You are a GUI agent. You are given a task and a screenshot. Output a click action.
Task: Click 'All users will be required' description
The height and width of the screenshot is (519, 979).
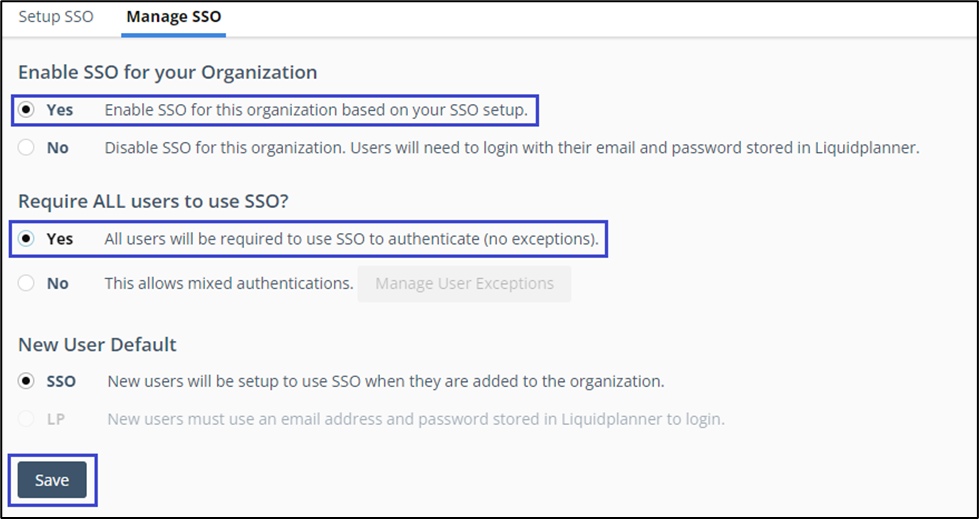tap(351, 240)
